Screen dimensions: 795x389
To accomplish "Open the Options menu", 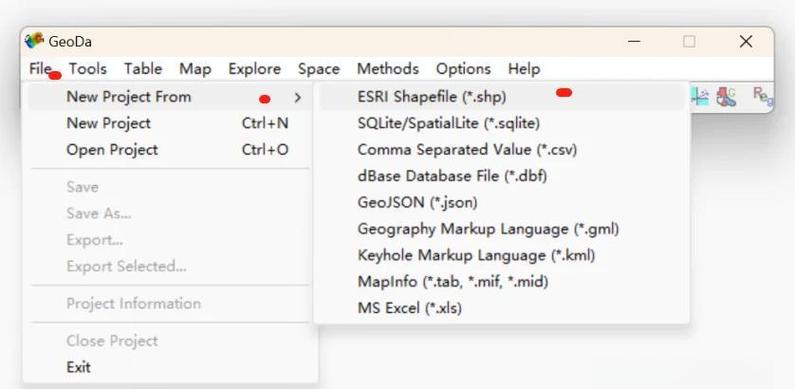I will coord(463,69).
